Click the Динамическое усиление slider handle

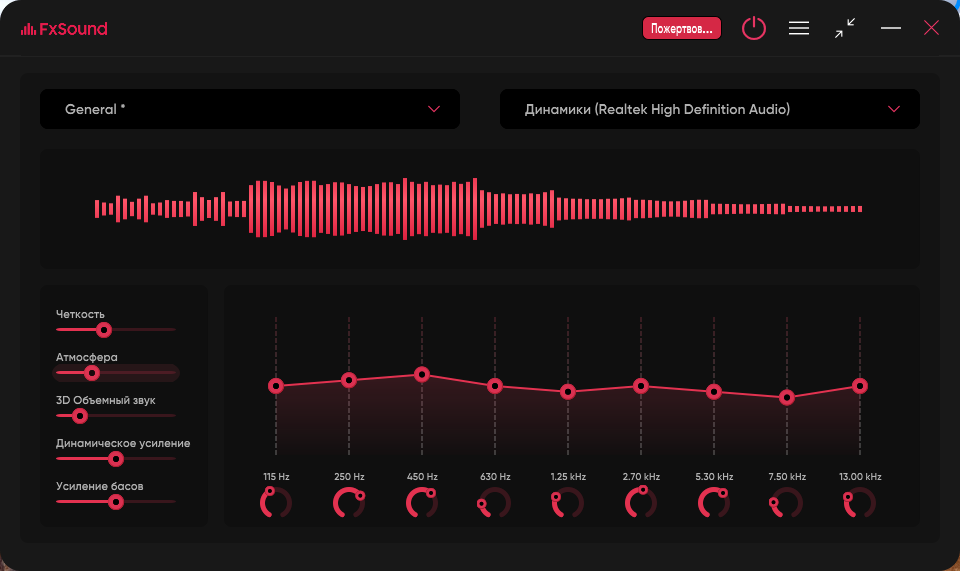point(116,459)
